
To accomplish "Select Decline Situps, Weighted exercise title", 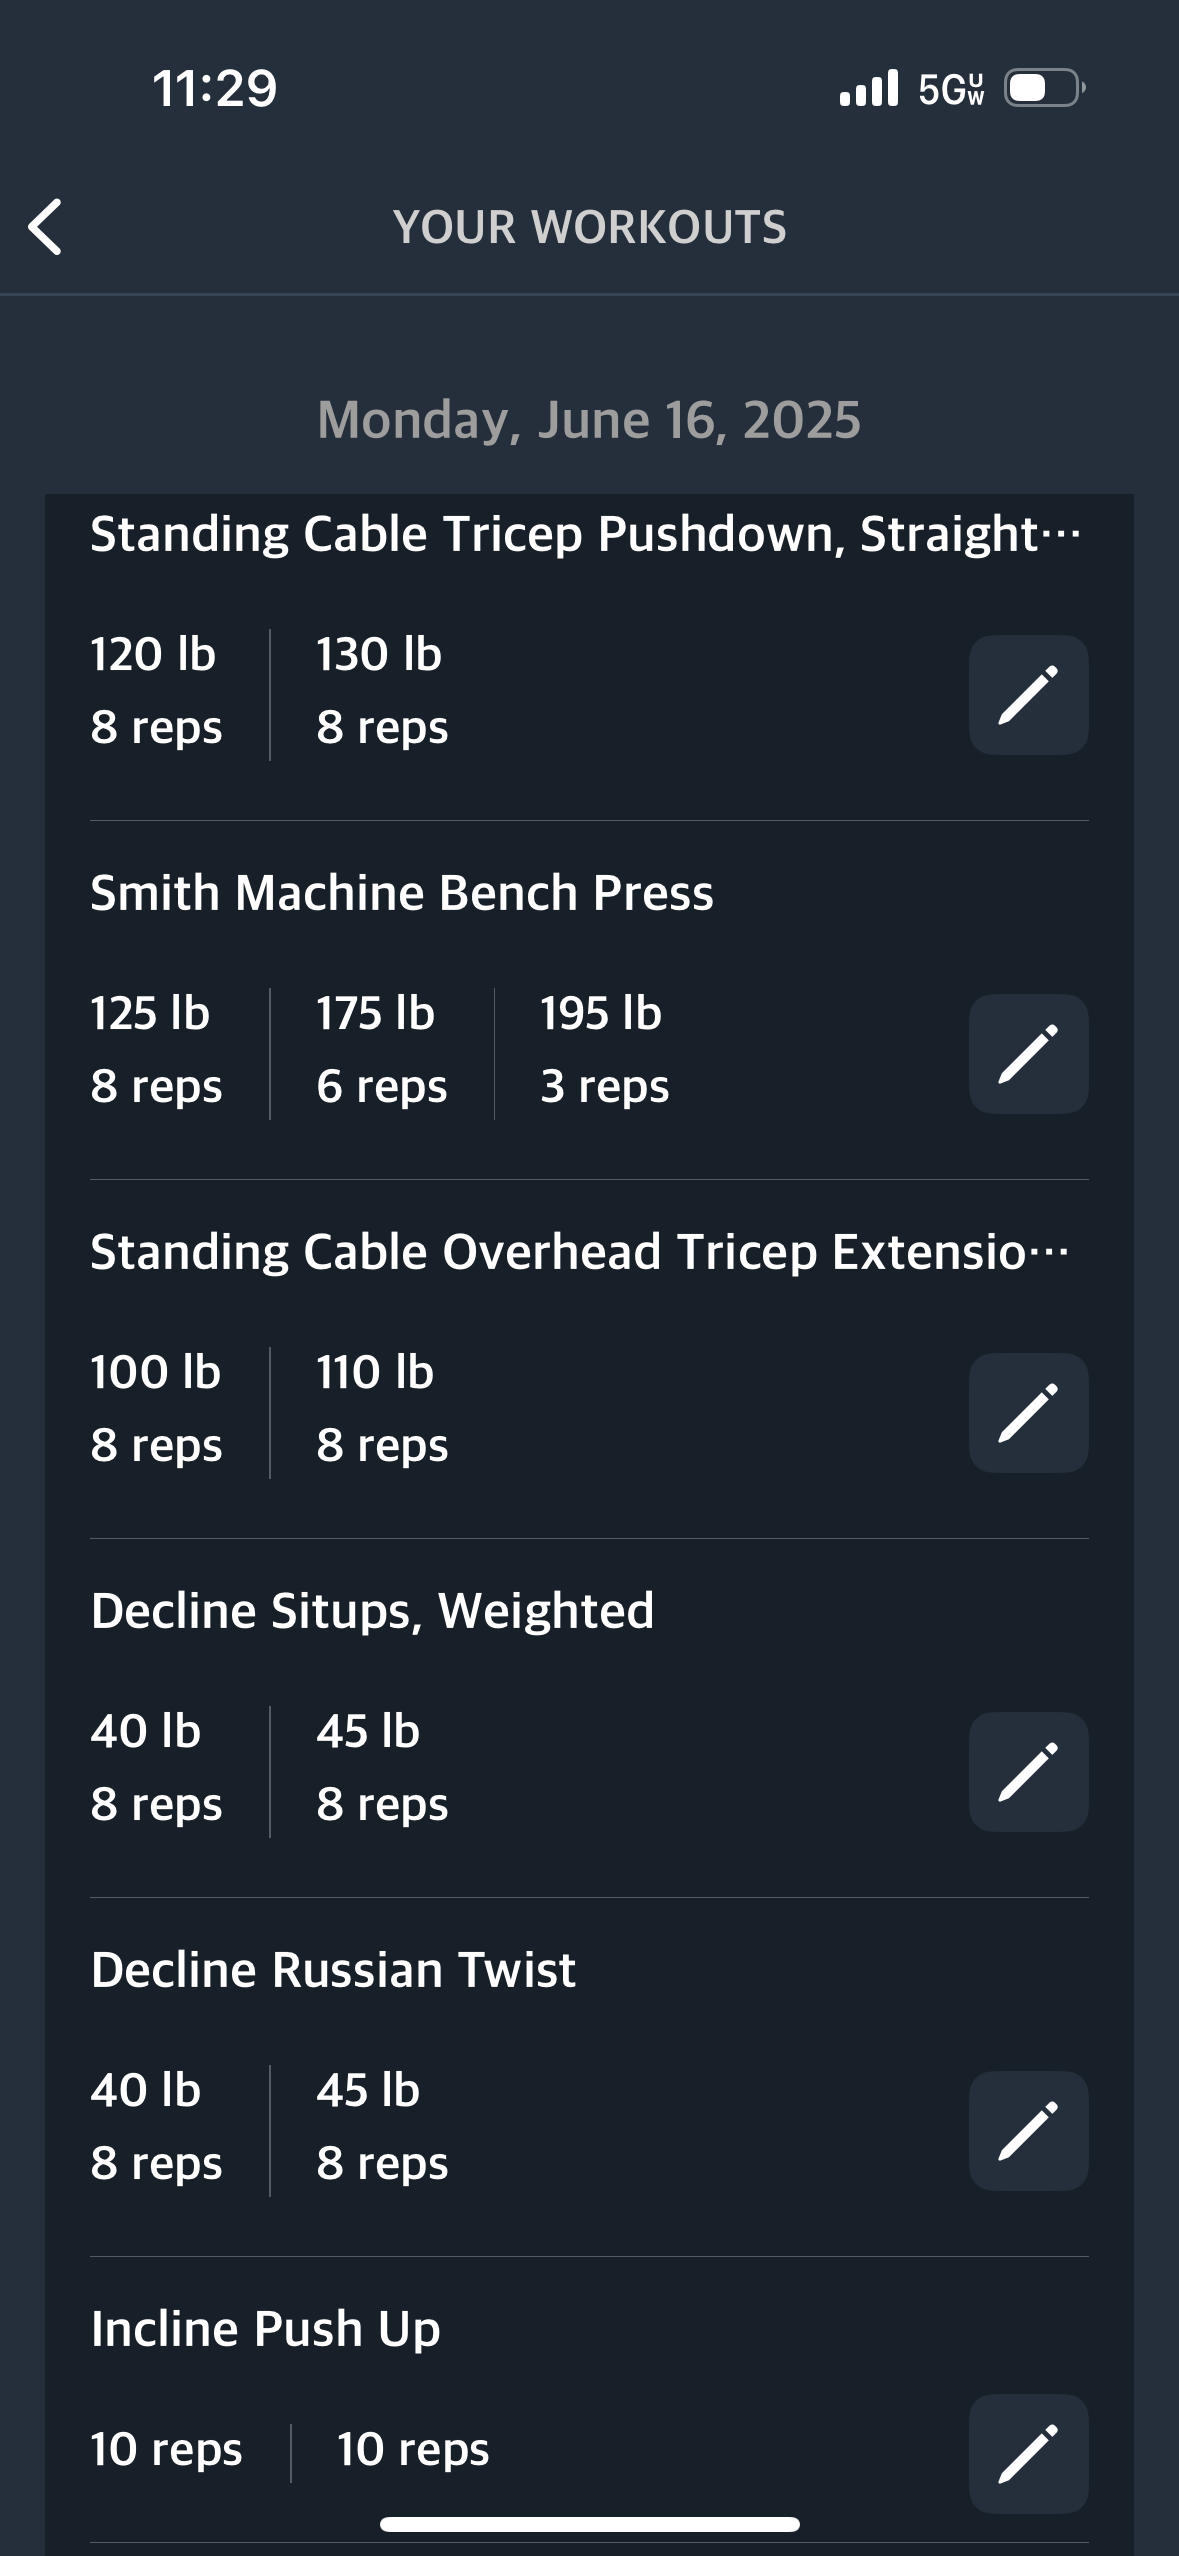I will 372,1611.
